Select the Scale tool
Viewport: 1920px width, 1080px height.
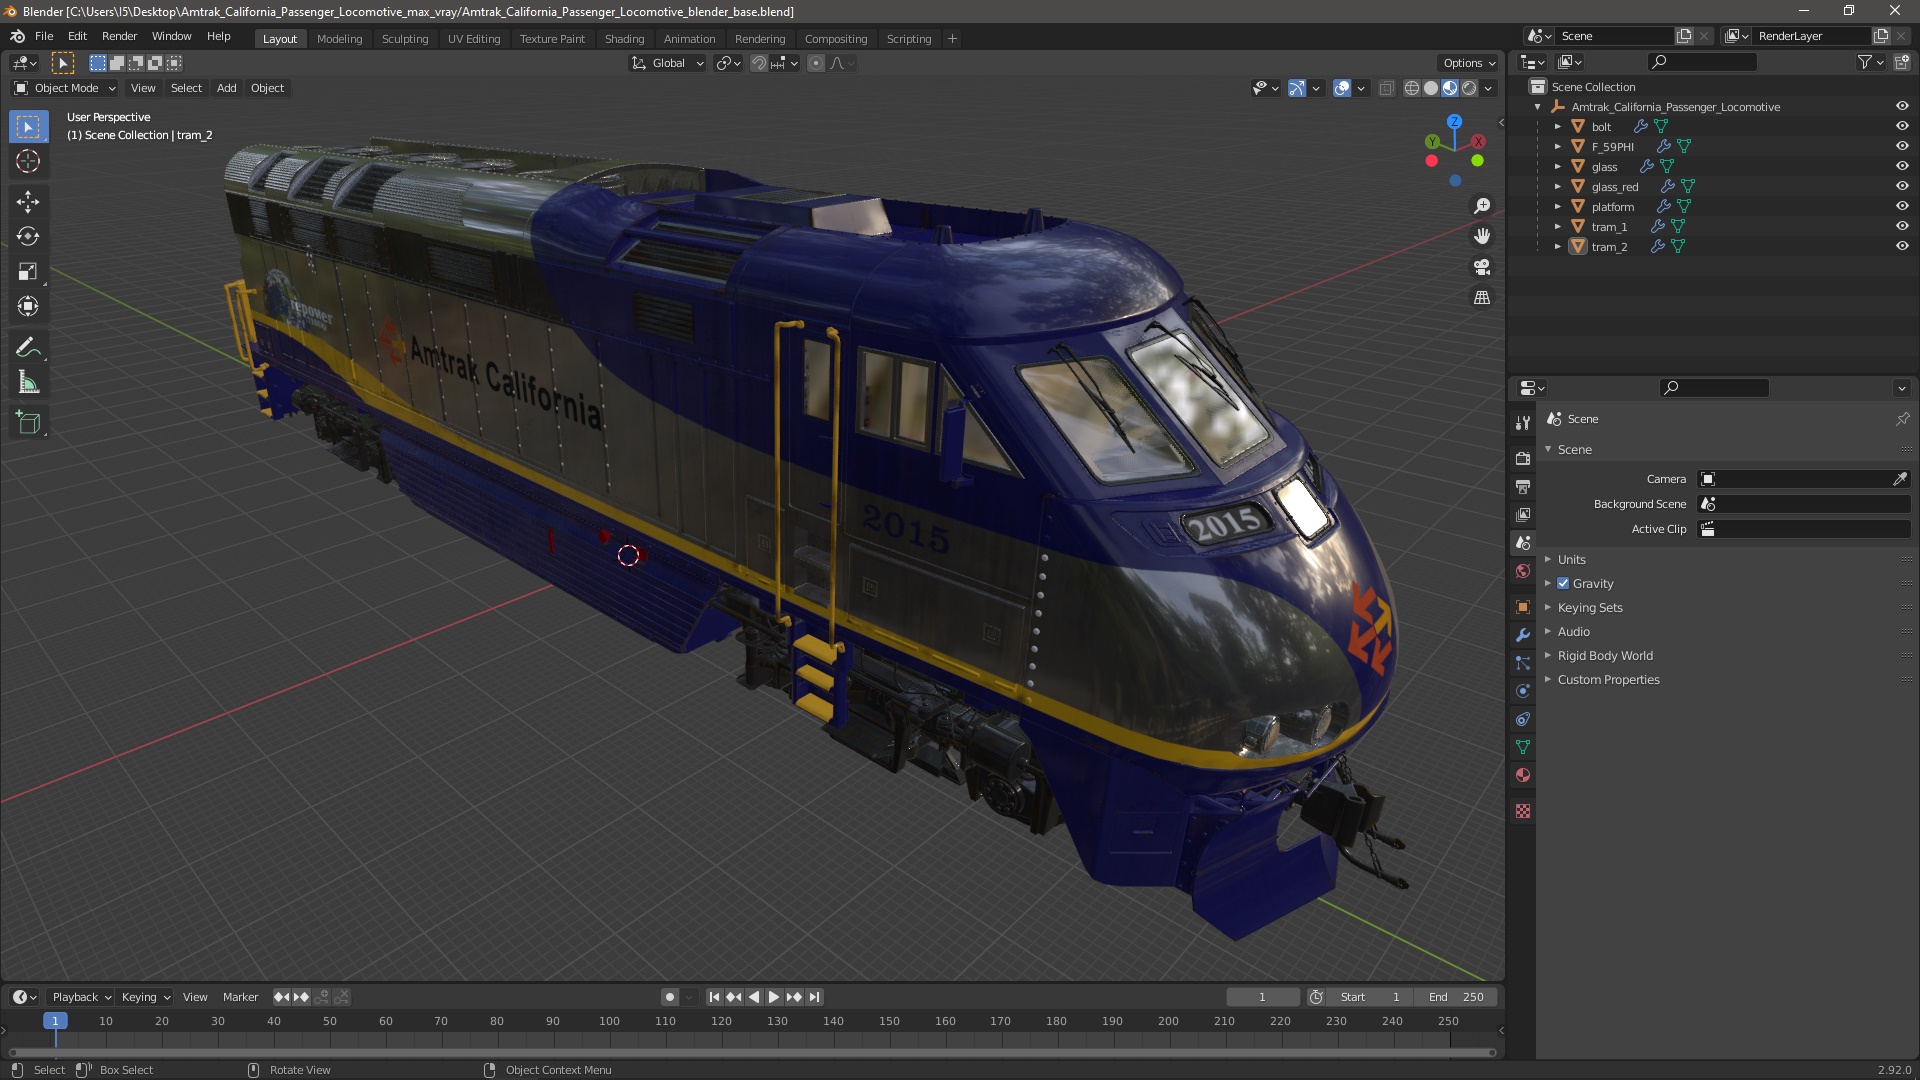pos(28,271)
